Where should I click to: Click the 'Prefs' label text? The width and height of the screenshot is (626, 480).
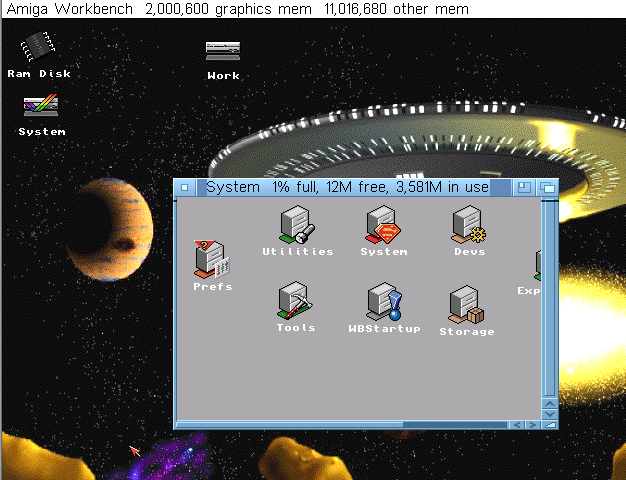[x=212, y=287]
